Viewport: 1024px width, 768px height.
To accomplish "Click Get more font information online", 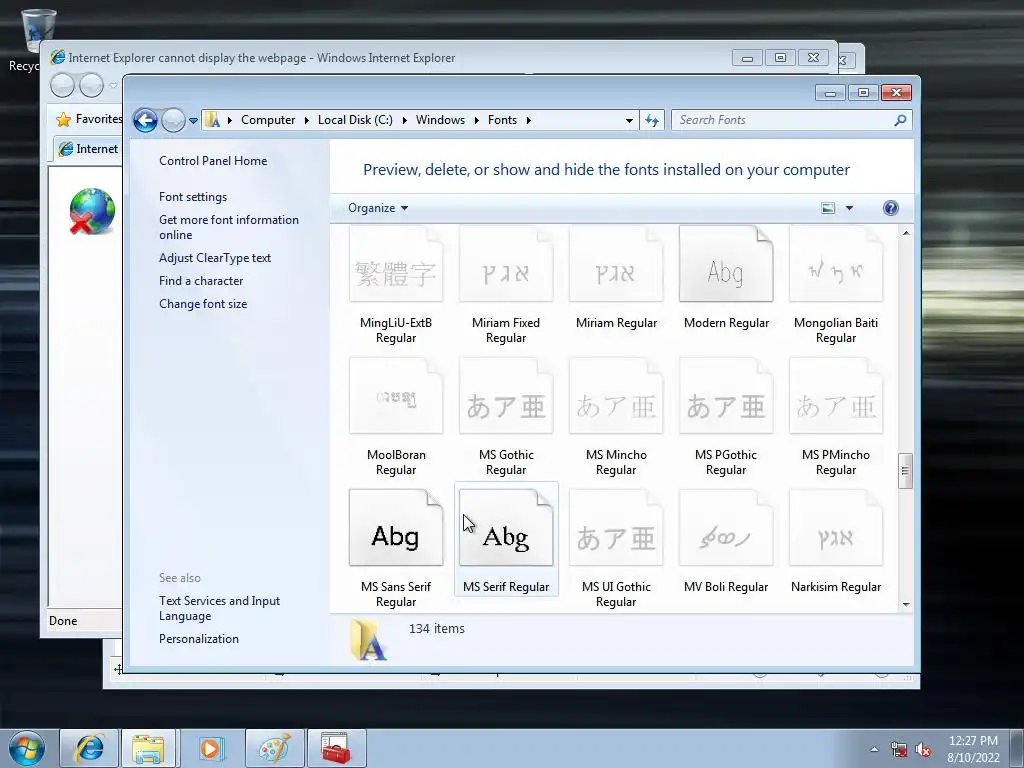I will pos(229,227).
